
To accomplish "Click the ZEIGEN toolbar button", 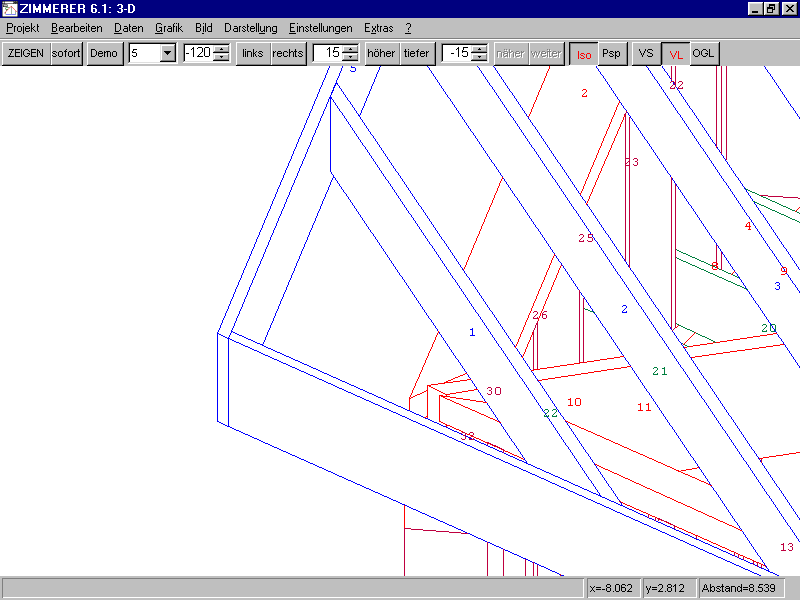I will click(26, 53).
